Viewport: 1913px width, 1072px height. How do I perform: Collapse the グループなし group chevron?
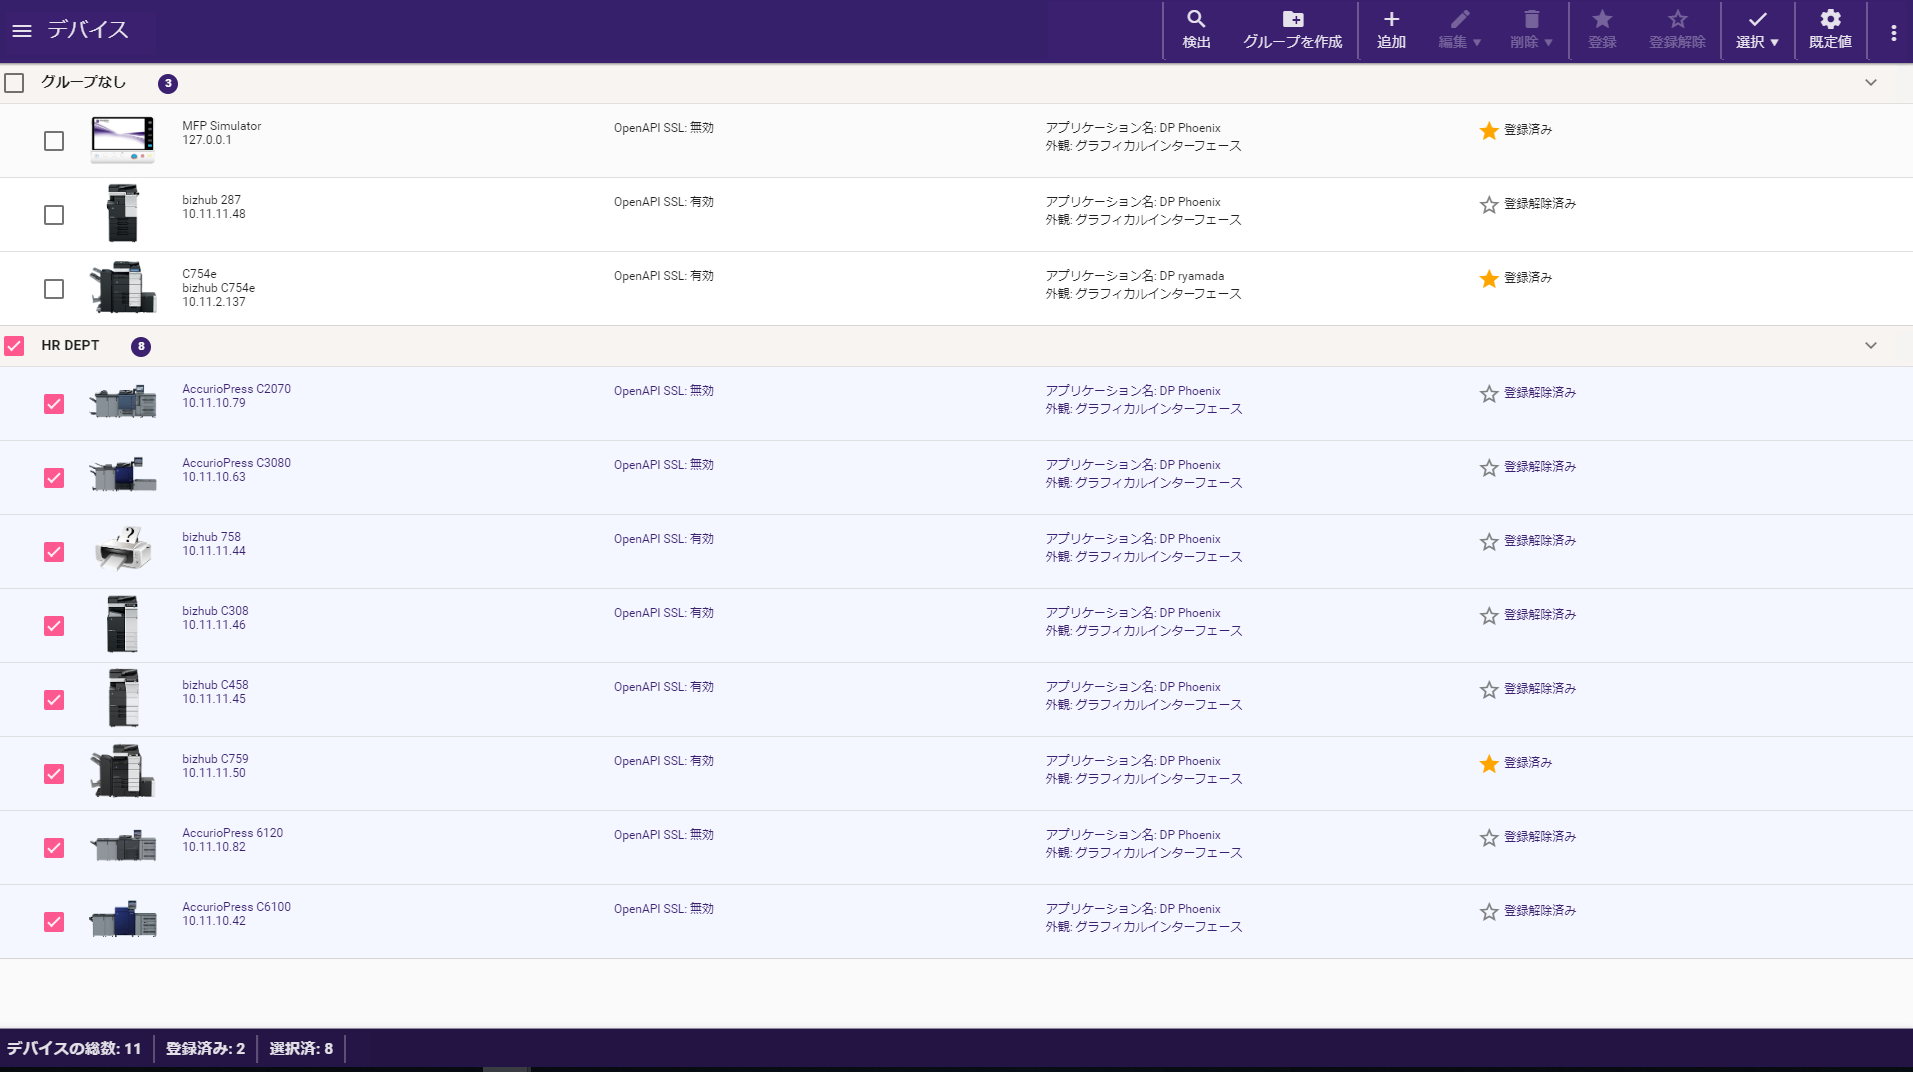pyautogui.click(x=1870, y=83)
